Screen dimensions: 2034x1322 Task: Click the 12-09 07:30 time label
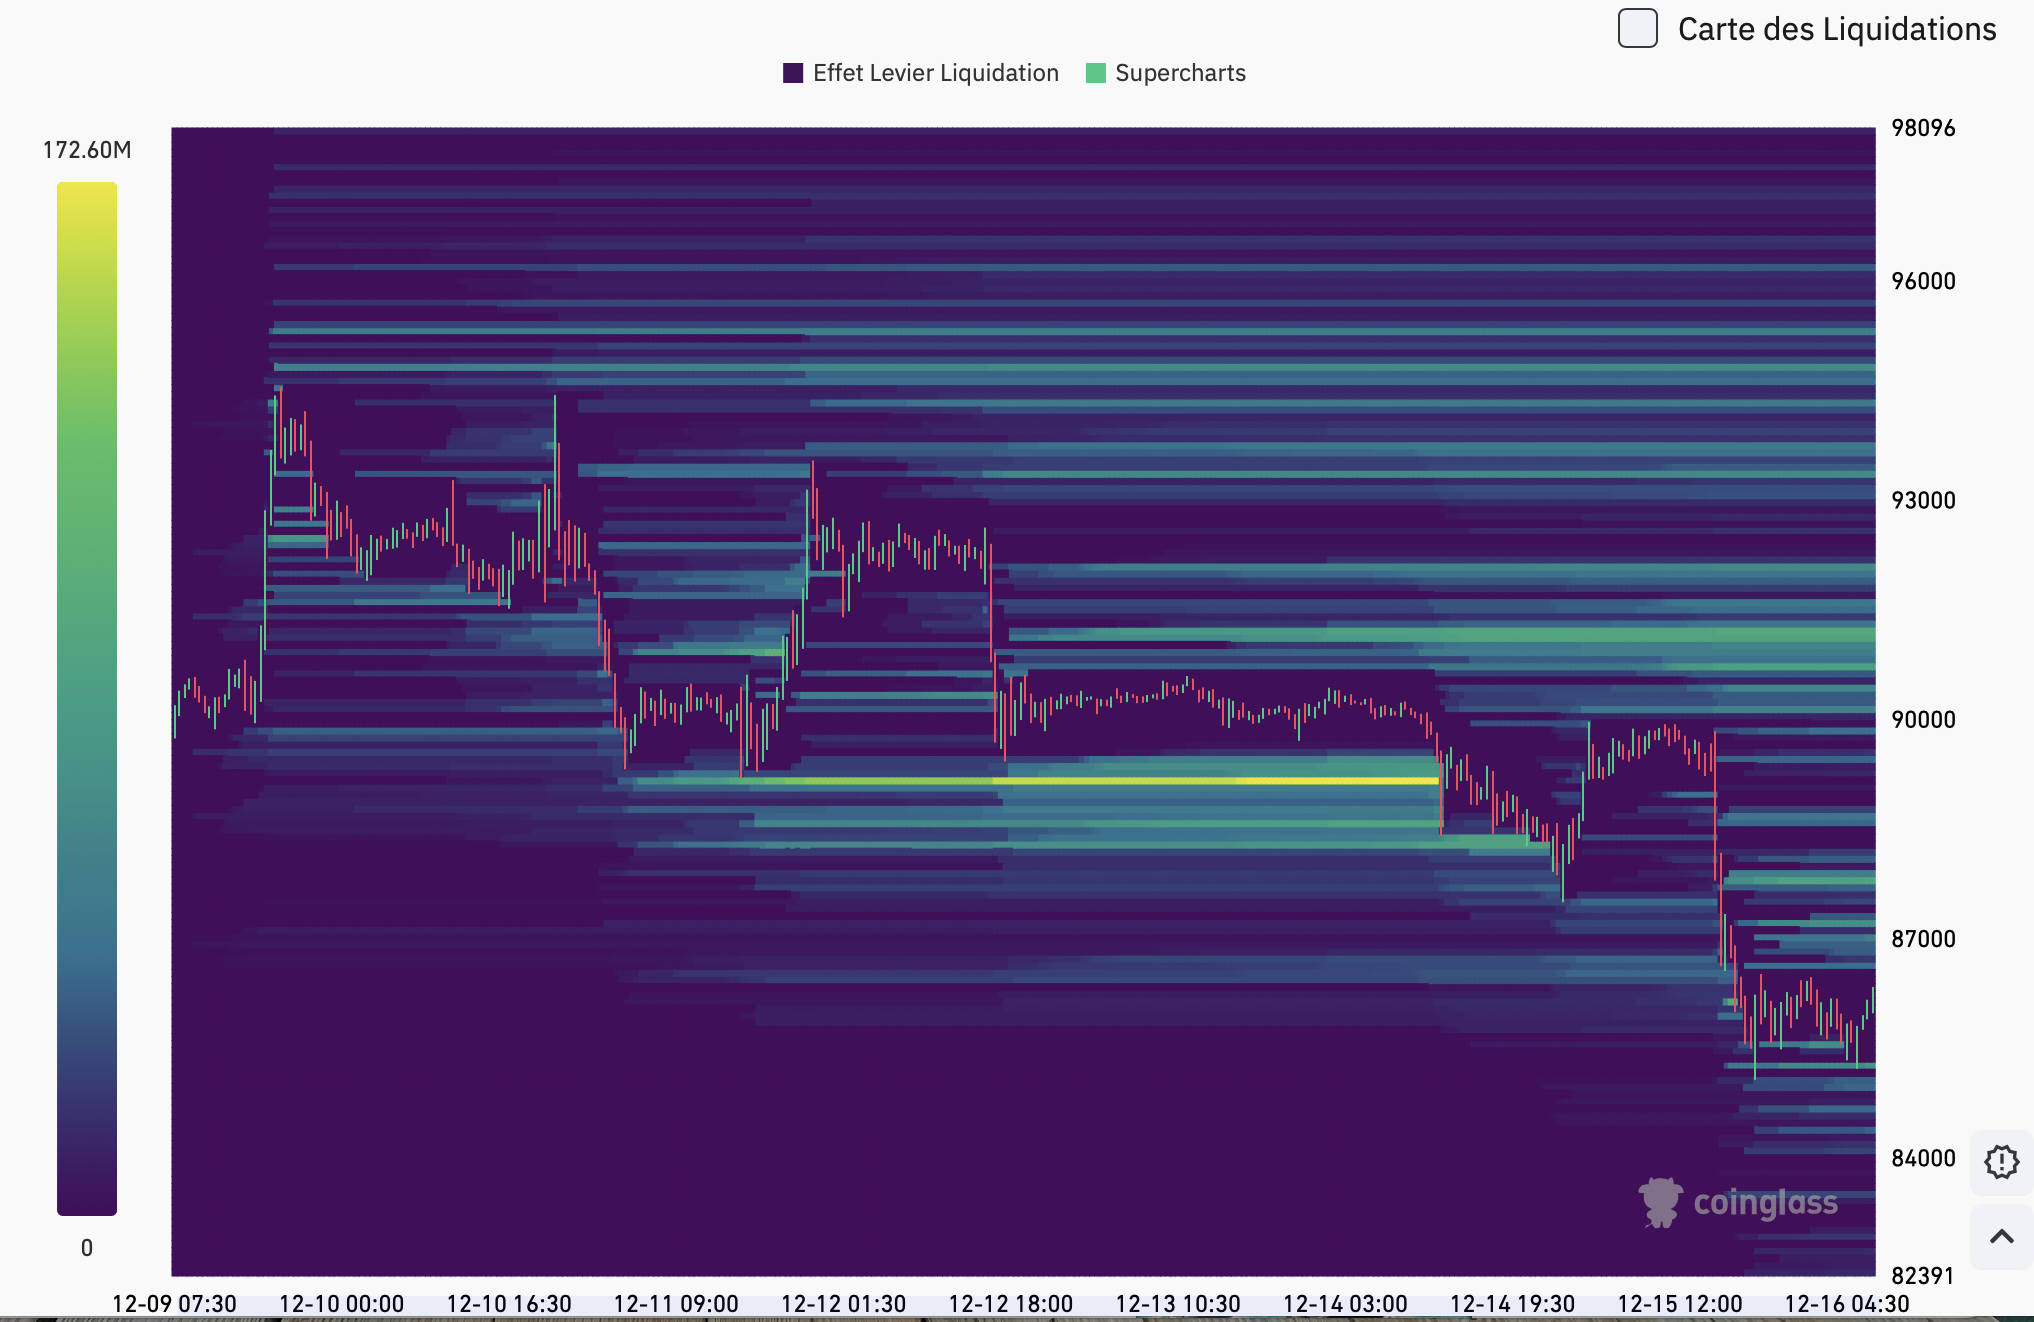[174, 1304]
